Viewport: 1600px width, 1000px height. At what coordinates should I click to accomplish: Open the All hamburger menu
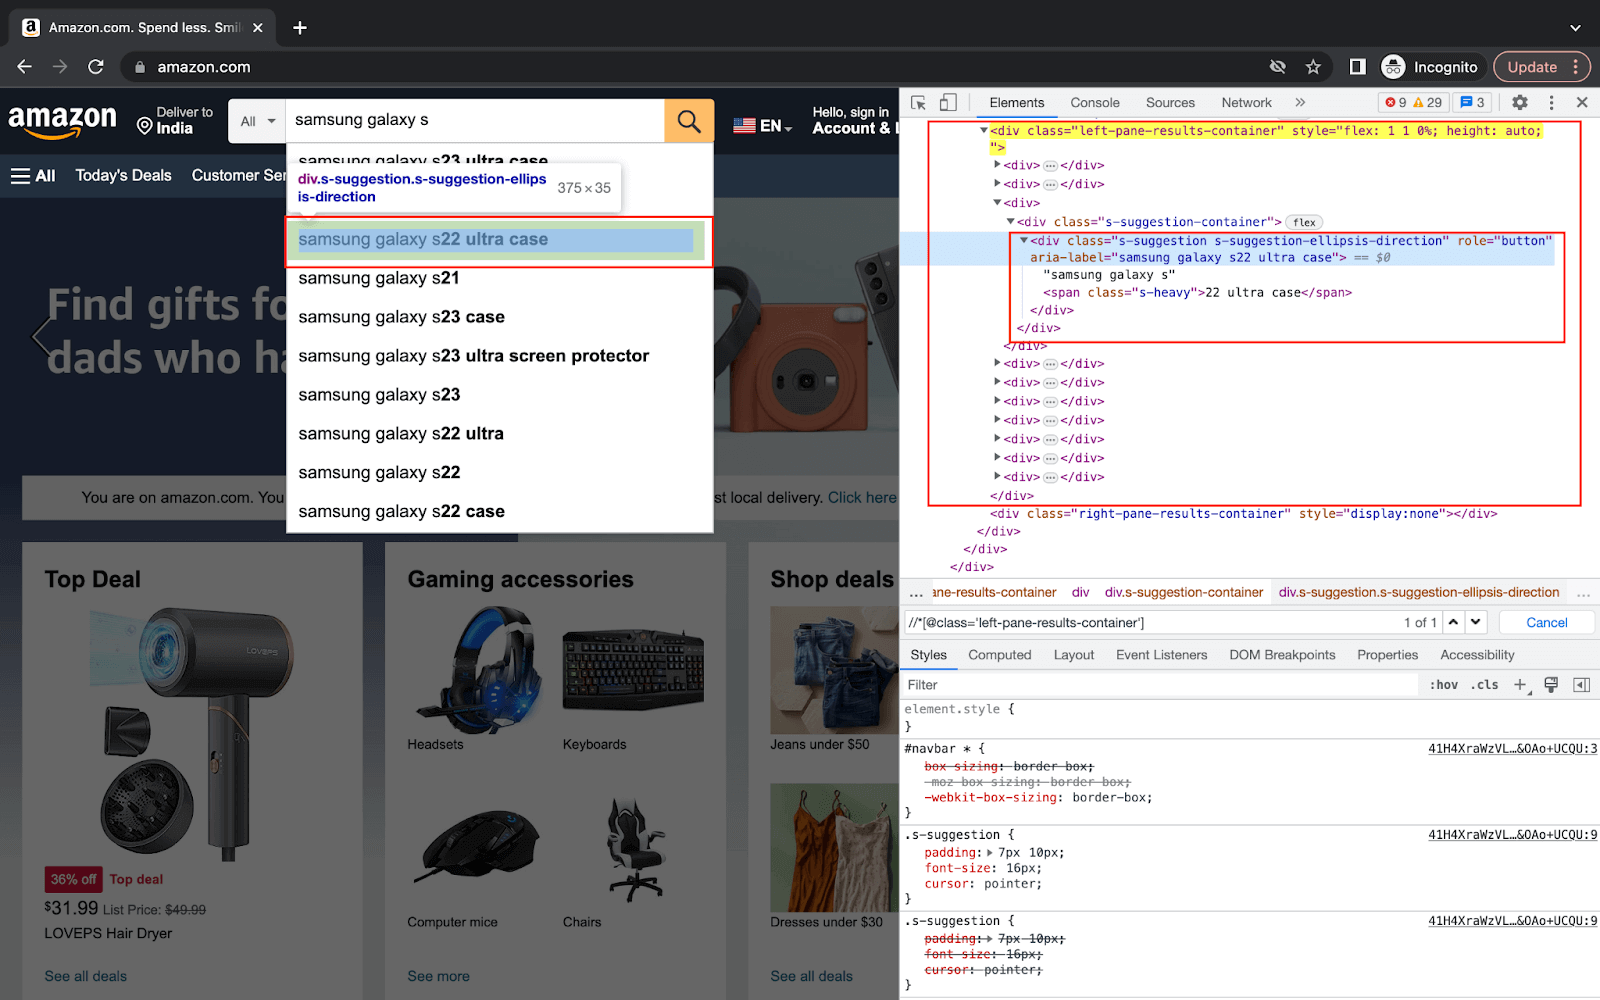(x=33, y=175)
